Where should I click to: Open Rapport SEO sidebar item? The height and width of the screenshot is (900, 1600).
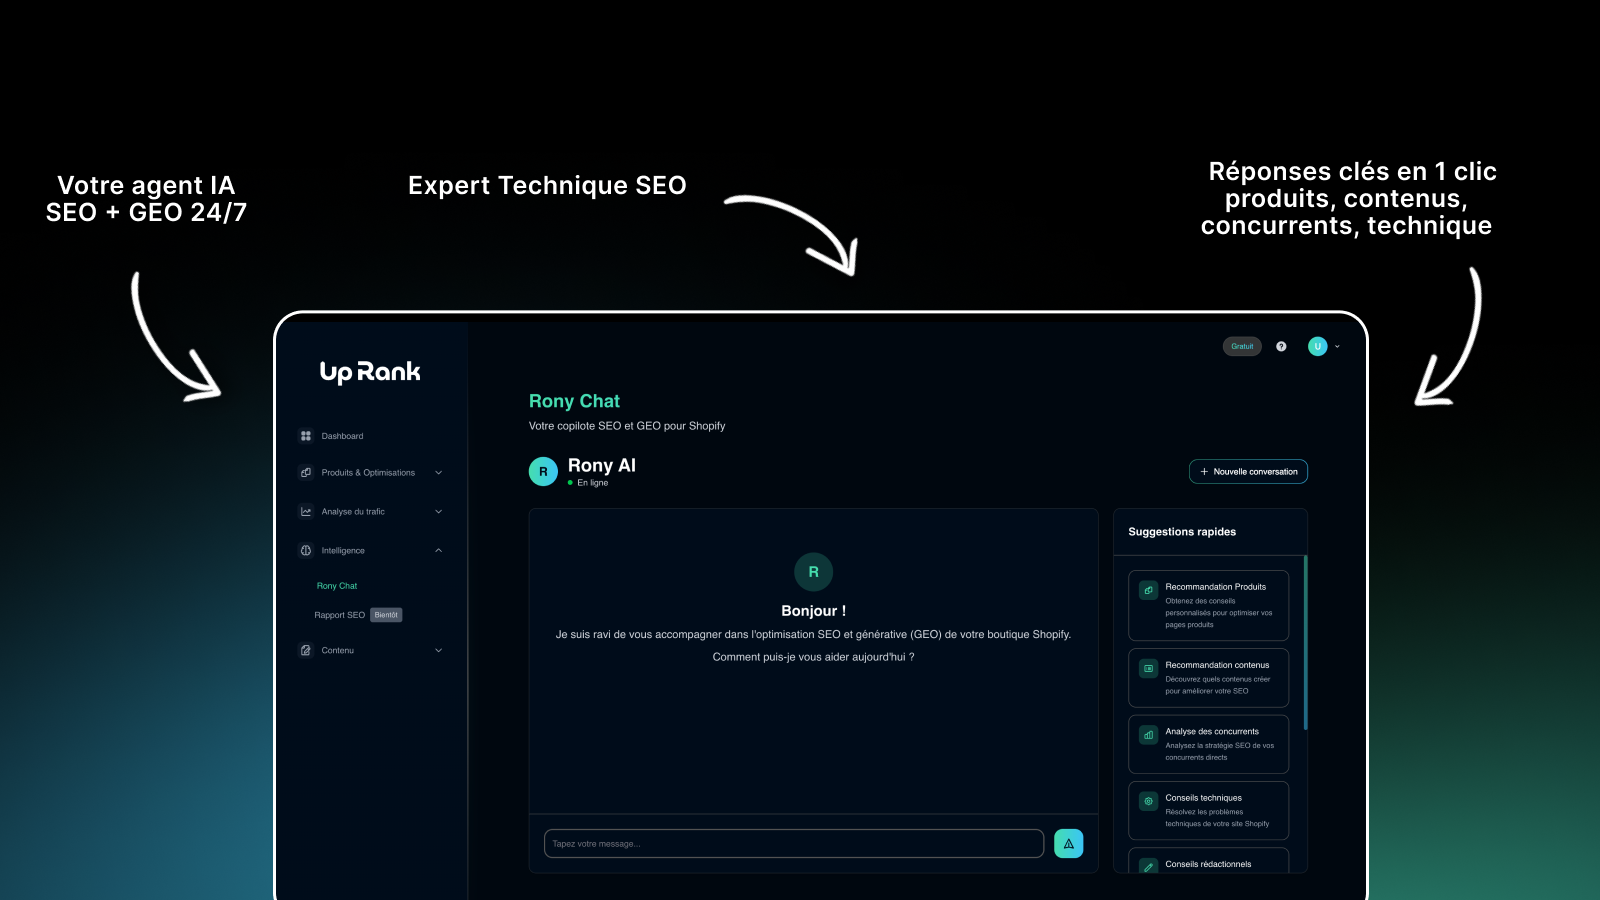(339, 615)
